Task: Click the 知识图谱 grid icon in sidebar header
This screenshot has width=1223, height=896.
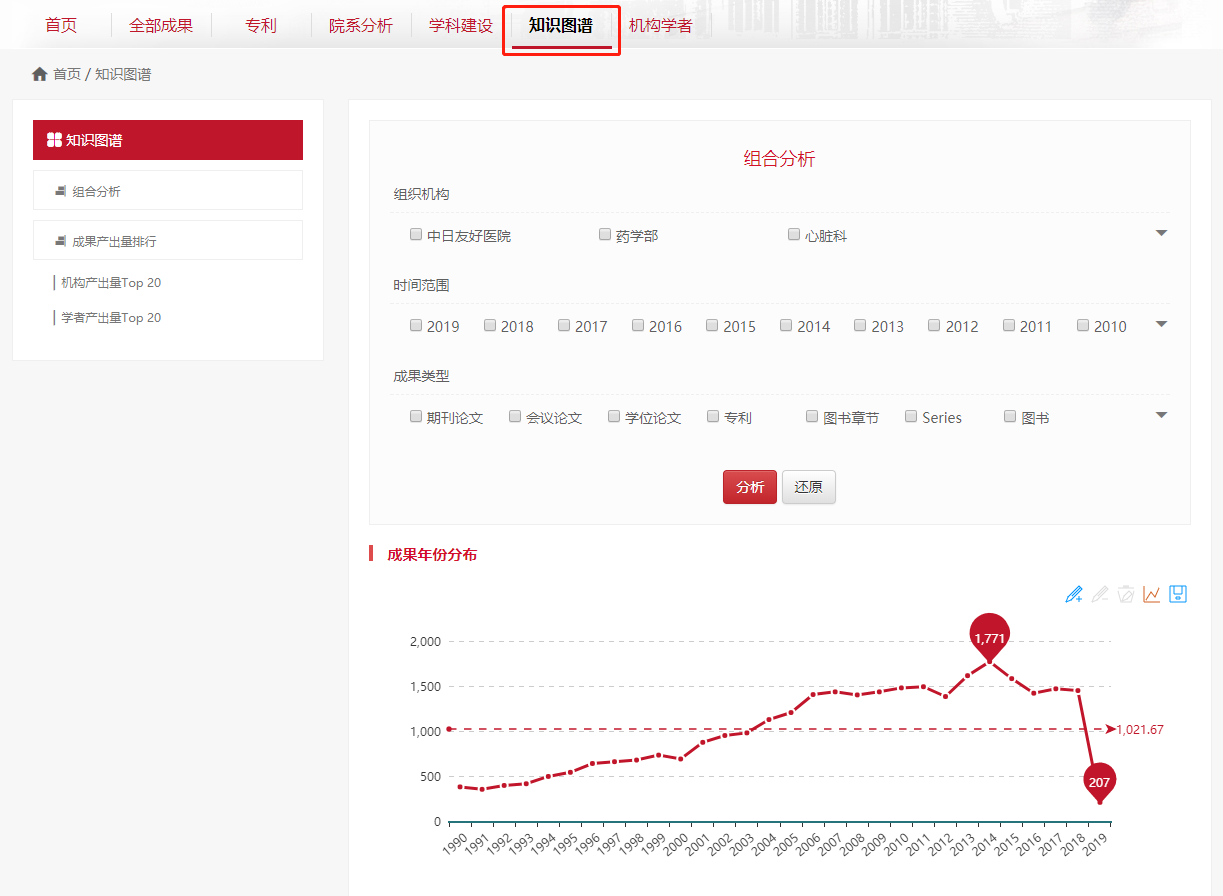Action: click(x=54, y=140)
